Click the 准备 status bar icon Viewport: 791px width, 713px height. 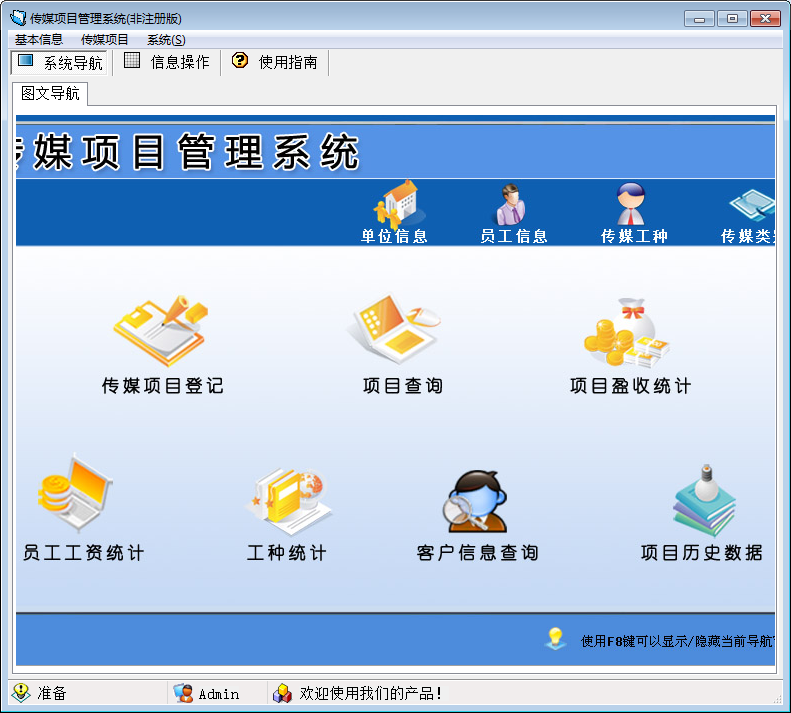point(21,693)
